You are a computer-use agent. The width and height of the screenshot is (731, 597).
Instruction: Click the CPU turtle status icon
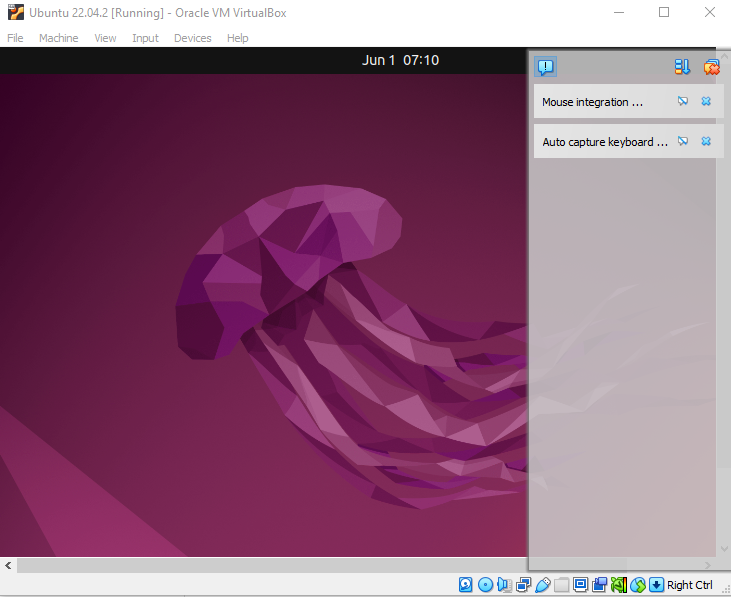[619, 584]
